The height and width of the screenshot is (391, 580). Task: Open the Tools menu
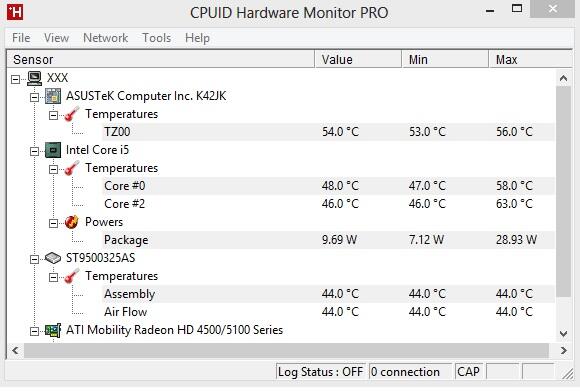tap(156, 38)
